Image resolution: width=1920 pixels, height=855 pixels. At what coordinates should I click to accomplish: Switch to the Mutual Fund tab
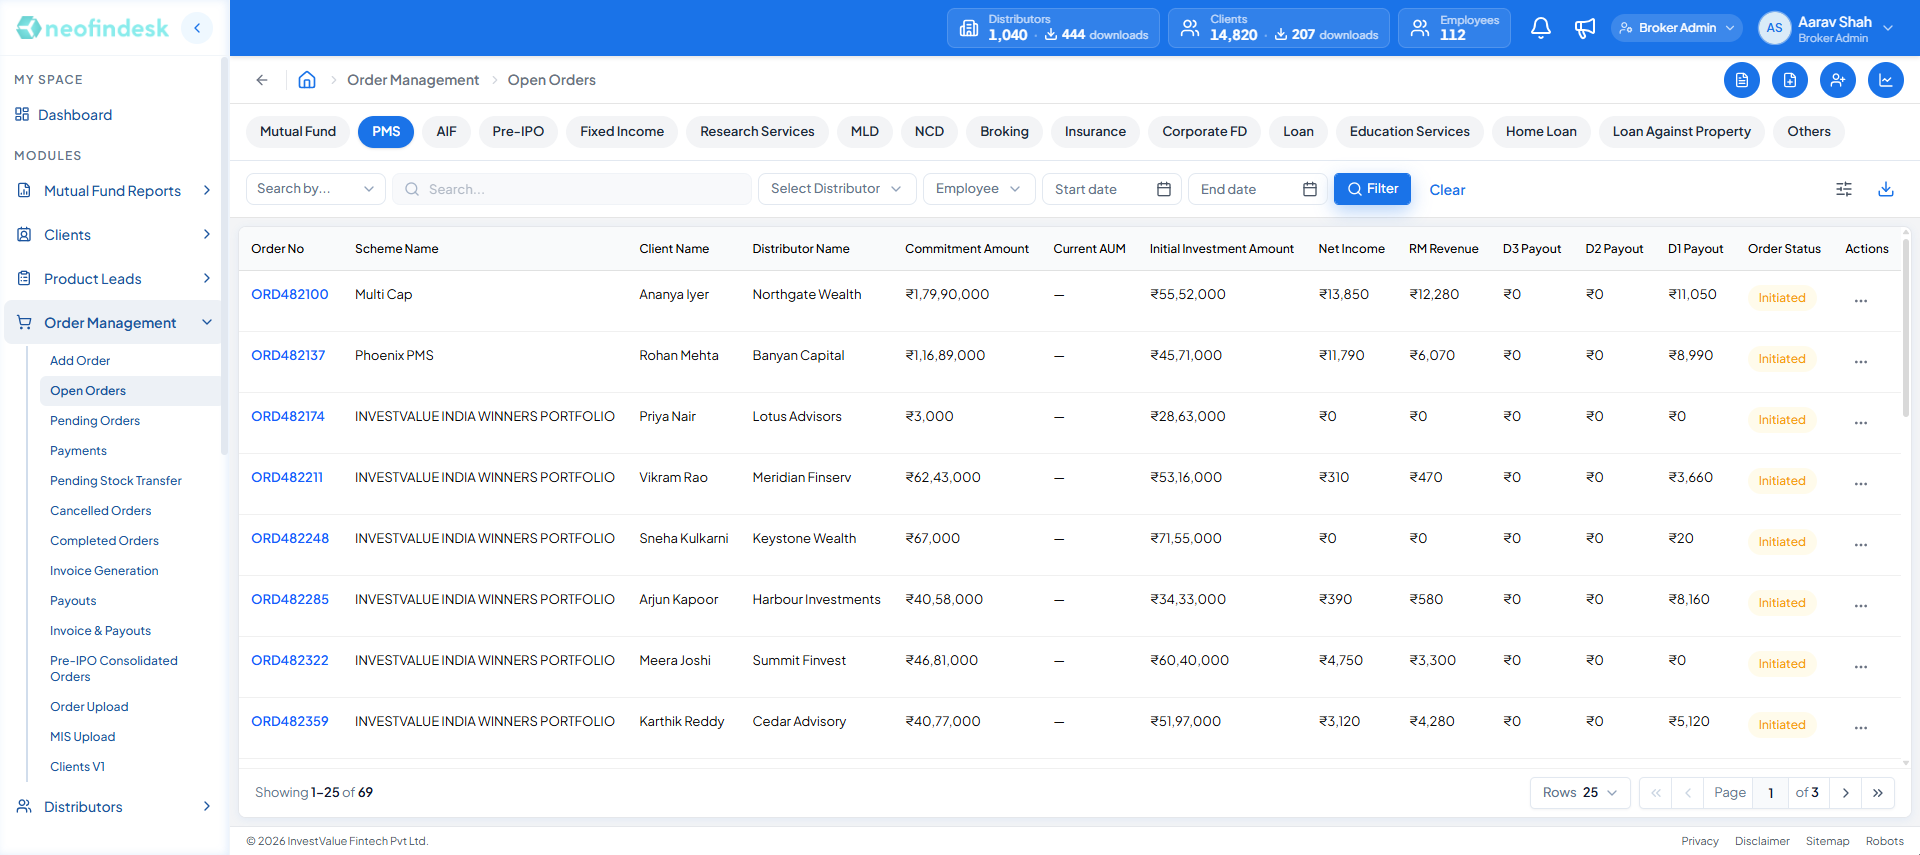tap(298, 132)
